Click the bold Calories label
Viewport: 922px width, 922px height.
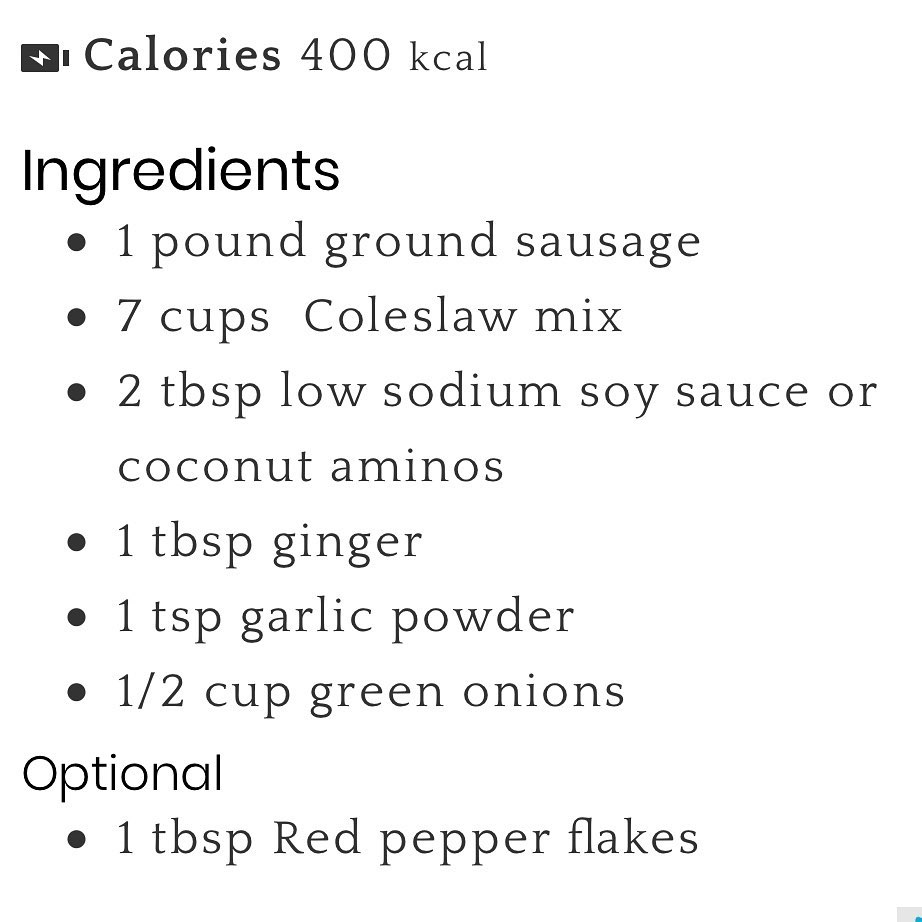pyautogui.click(x=182, y=55)
